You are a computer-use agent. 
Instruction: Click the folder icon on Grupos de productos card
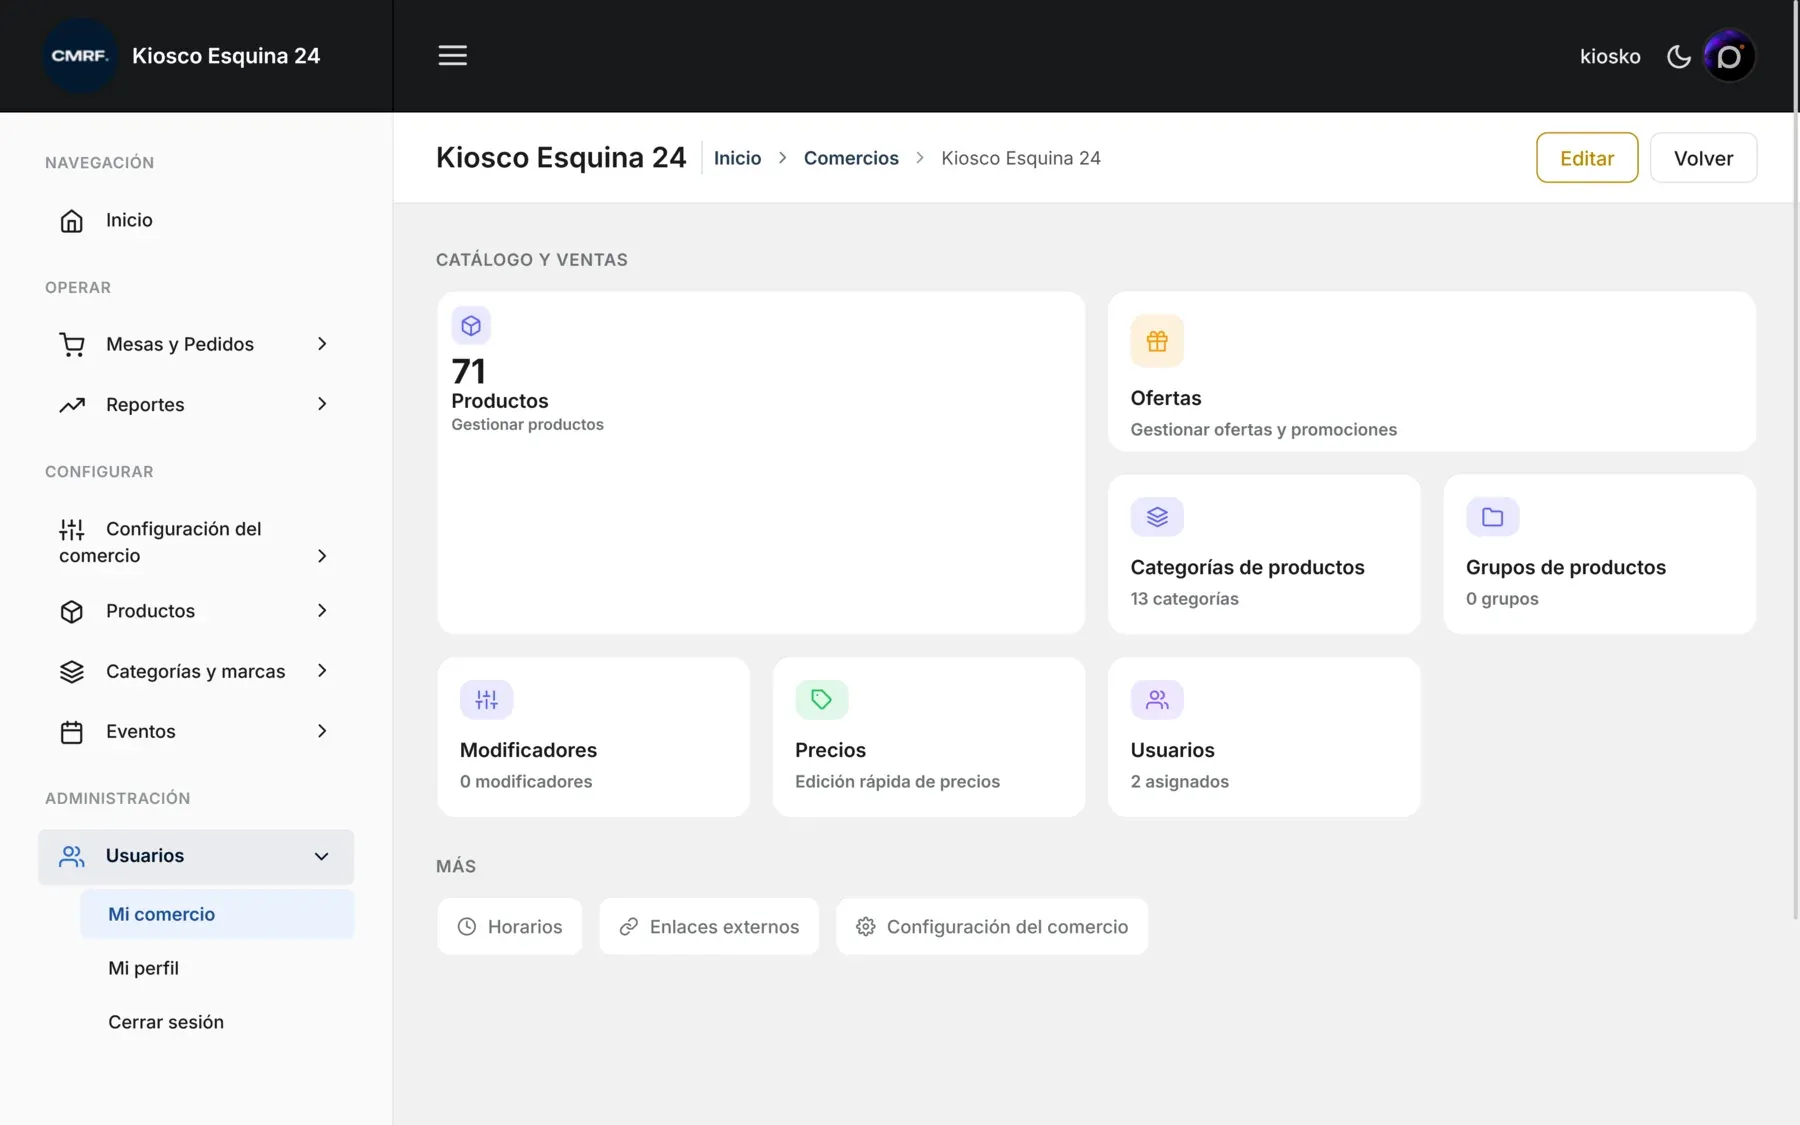click(x=1493, y=517)
